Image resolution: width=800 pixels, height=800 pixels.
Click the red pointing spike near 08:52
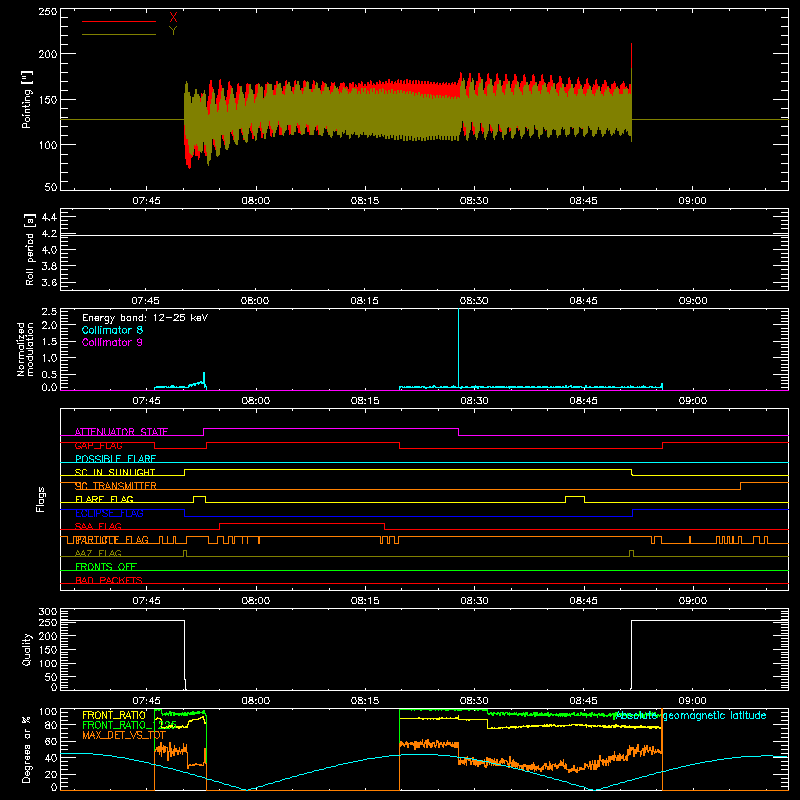pyautogui.click(x=632, y=55)
